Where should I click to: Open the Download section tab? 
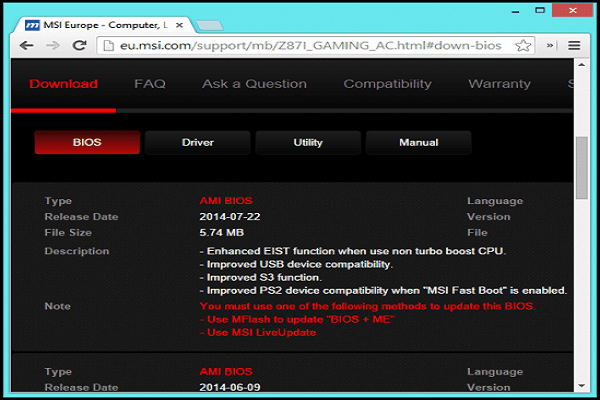click(64, 84)
